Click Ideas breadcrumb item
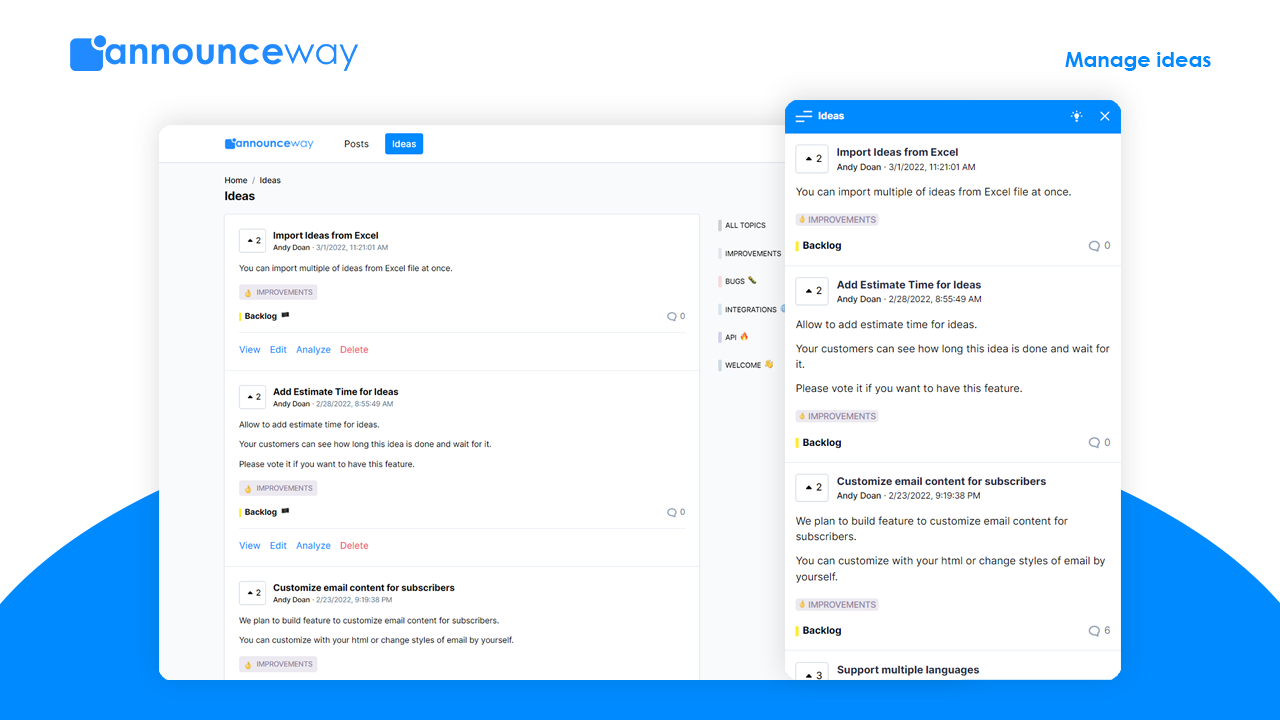The image size is (1280, 720). [x=270, y=181]
